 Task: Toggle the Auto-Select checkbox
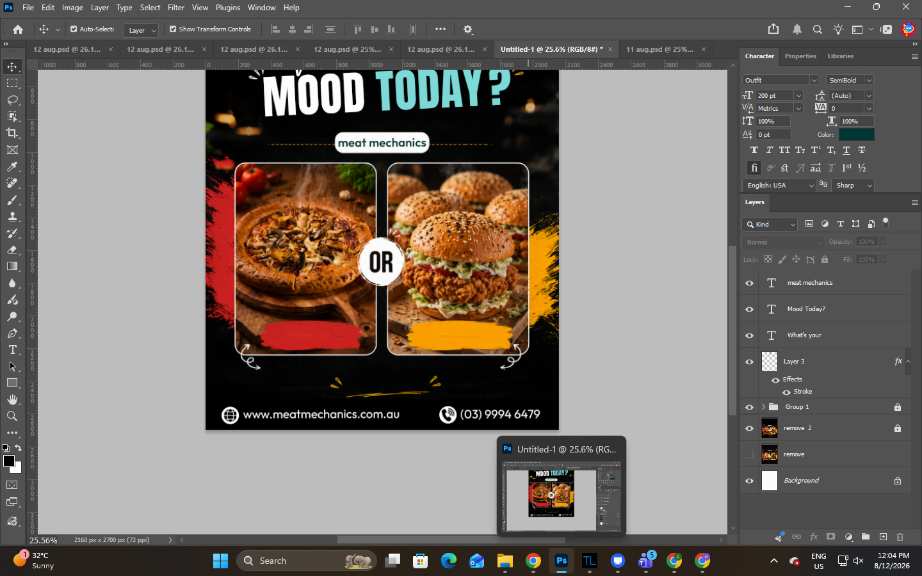coord(74,29)
